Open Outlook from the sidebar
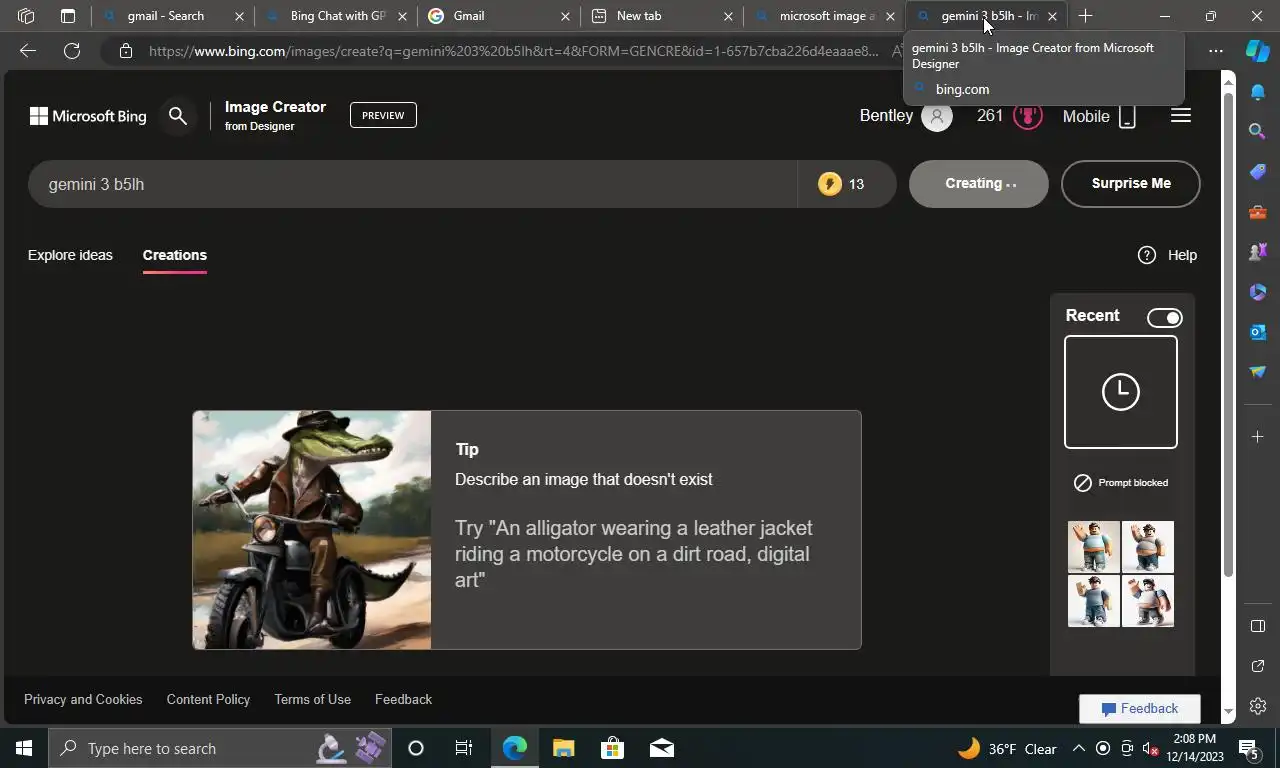 tap(1258, 332)
